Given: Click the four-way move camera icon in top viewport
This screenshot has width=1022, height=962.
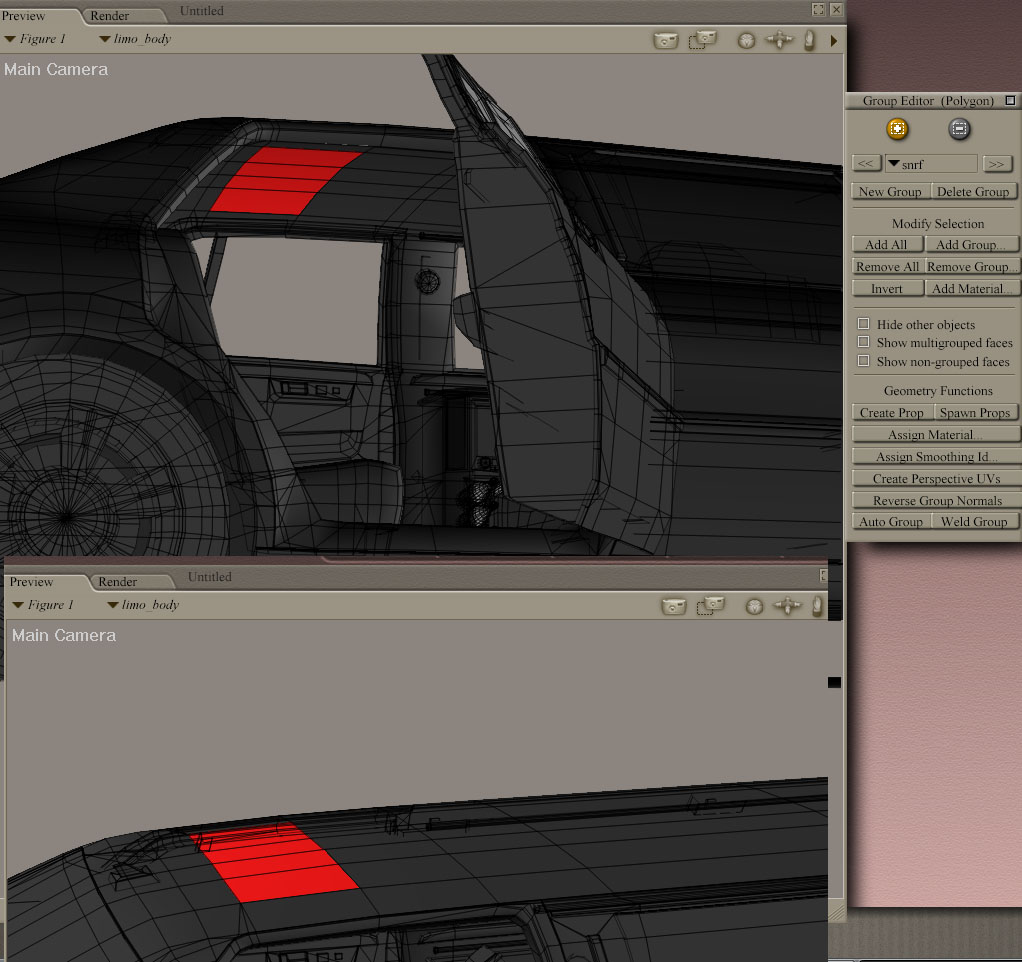Looking at the screenshot, I should (779, 41).
